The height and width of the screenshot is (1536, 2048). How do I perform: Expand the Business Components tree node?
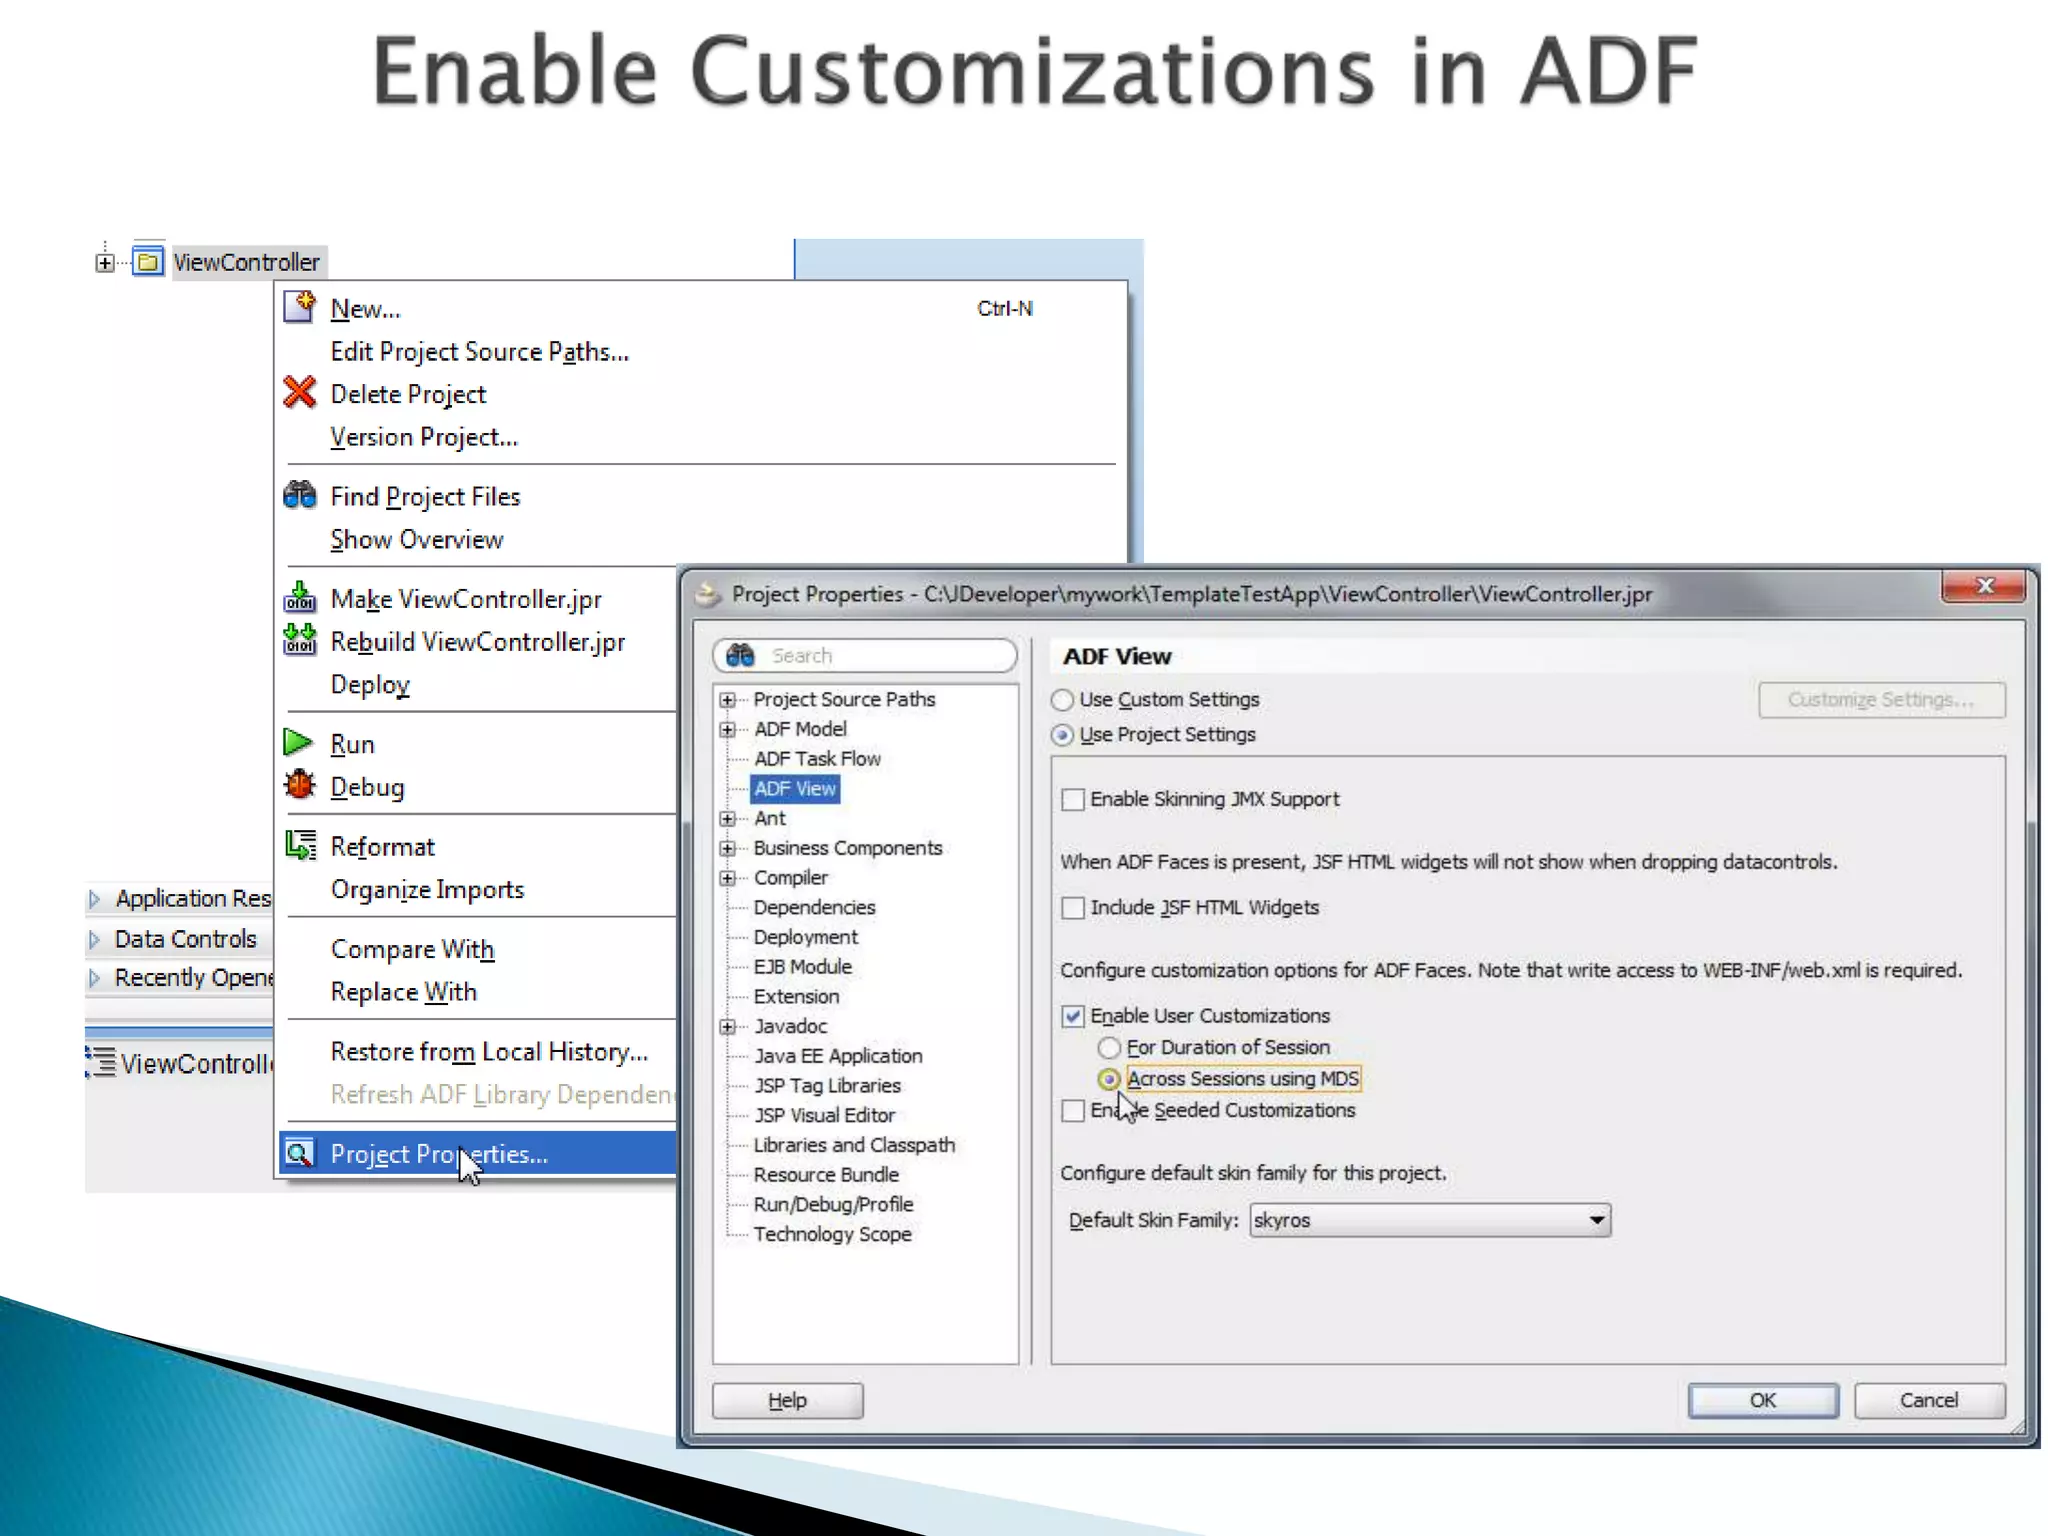(x=728, y=848)
